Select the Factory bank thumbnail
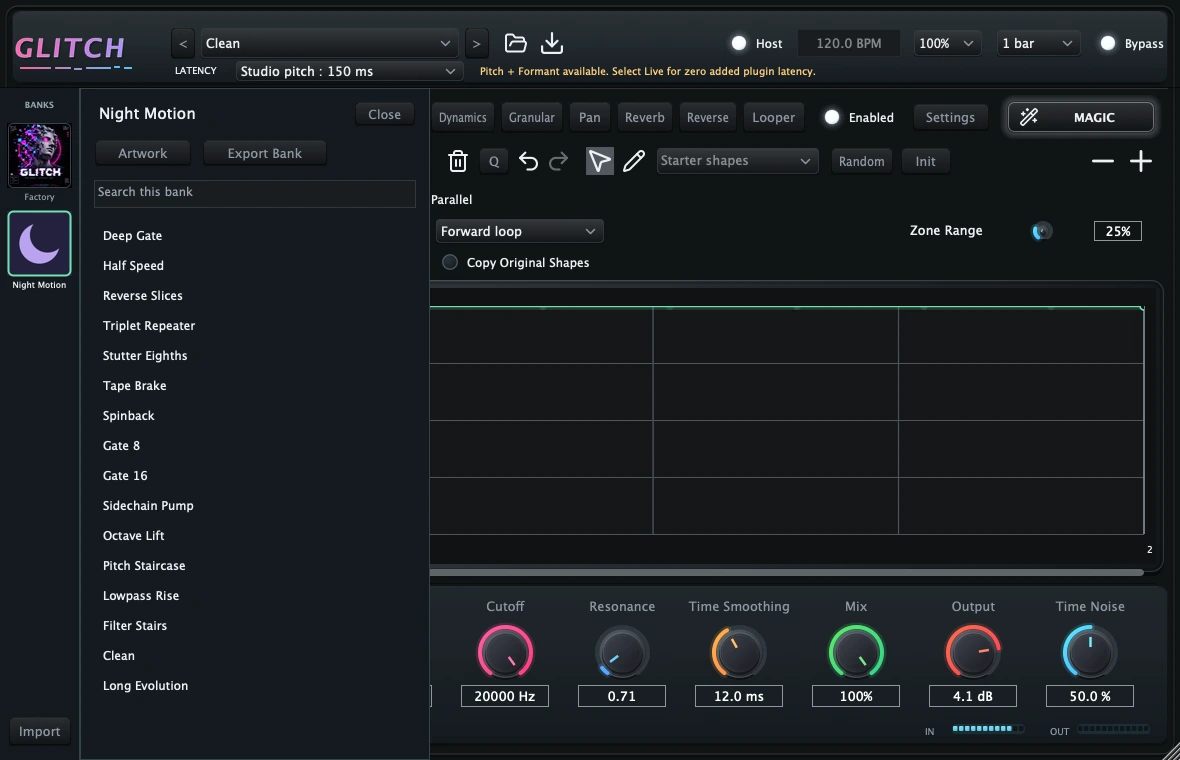Image resolution: width=1180 pixels, height=760 pixels. click(x=39, y=155)
